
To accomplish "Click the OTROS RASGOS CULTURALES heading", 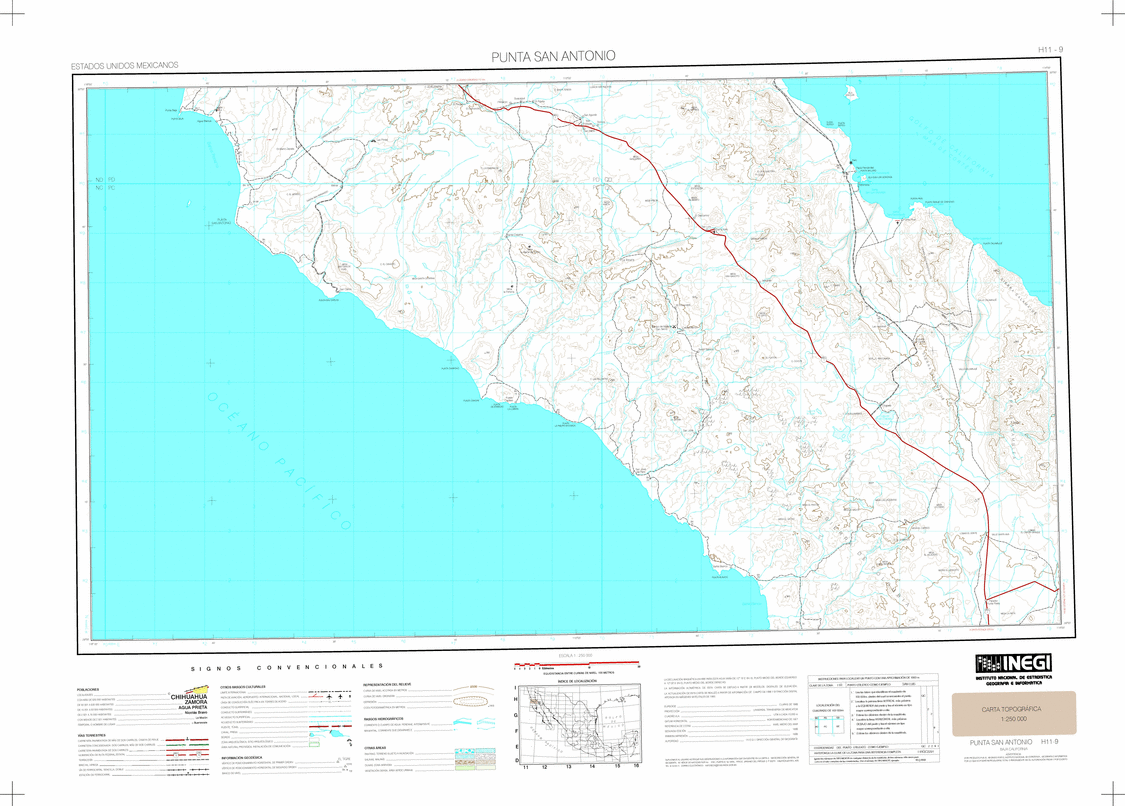I will pos(243,687).
